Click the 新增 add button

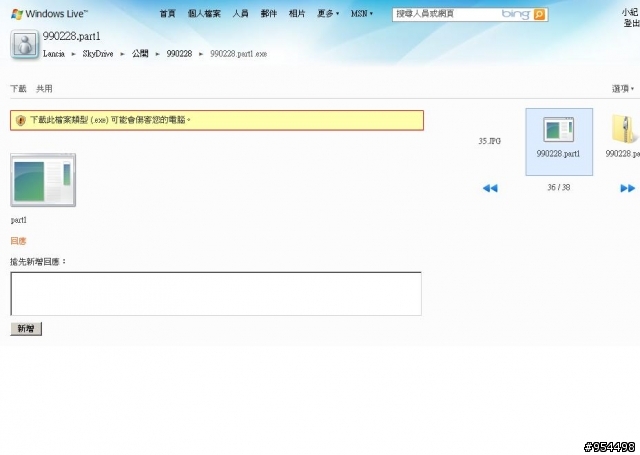[x=26, y=328]
